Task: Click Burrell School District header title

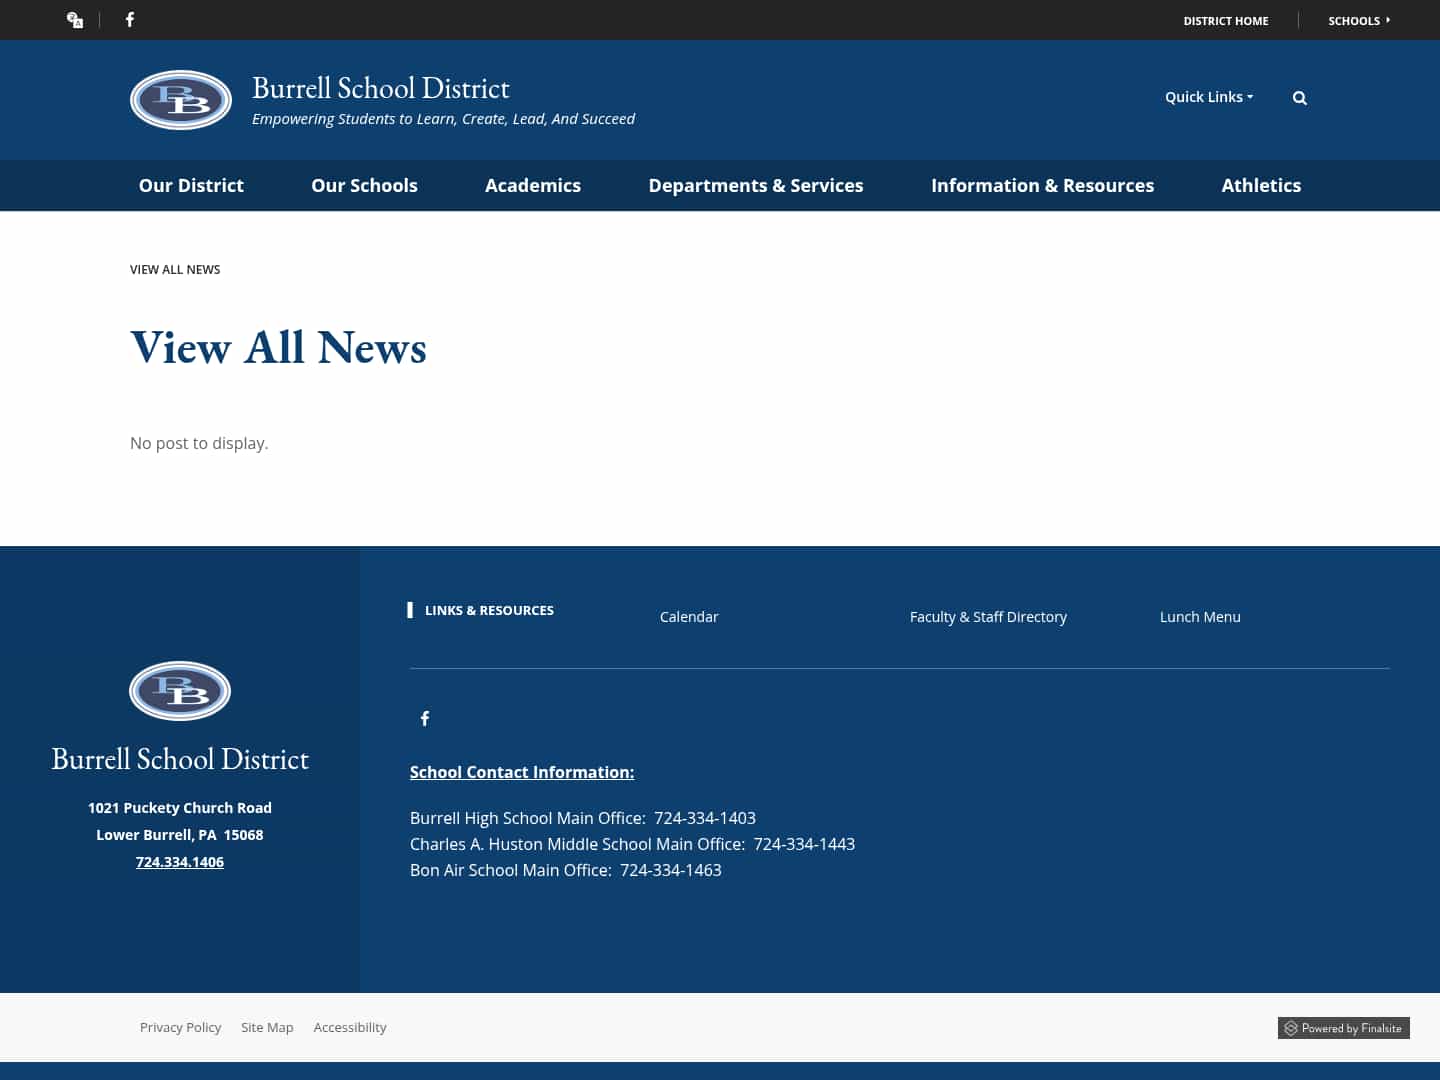Action: tap(381, 88)
